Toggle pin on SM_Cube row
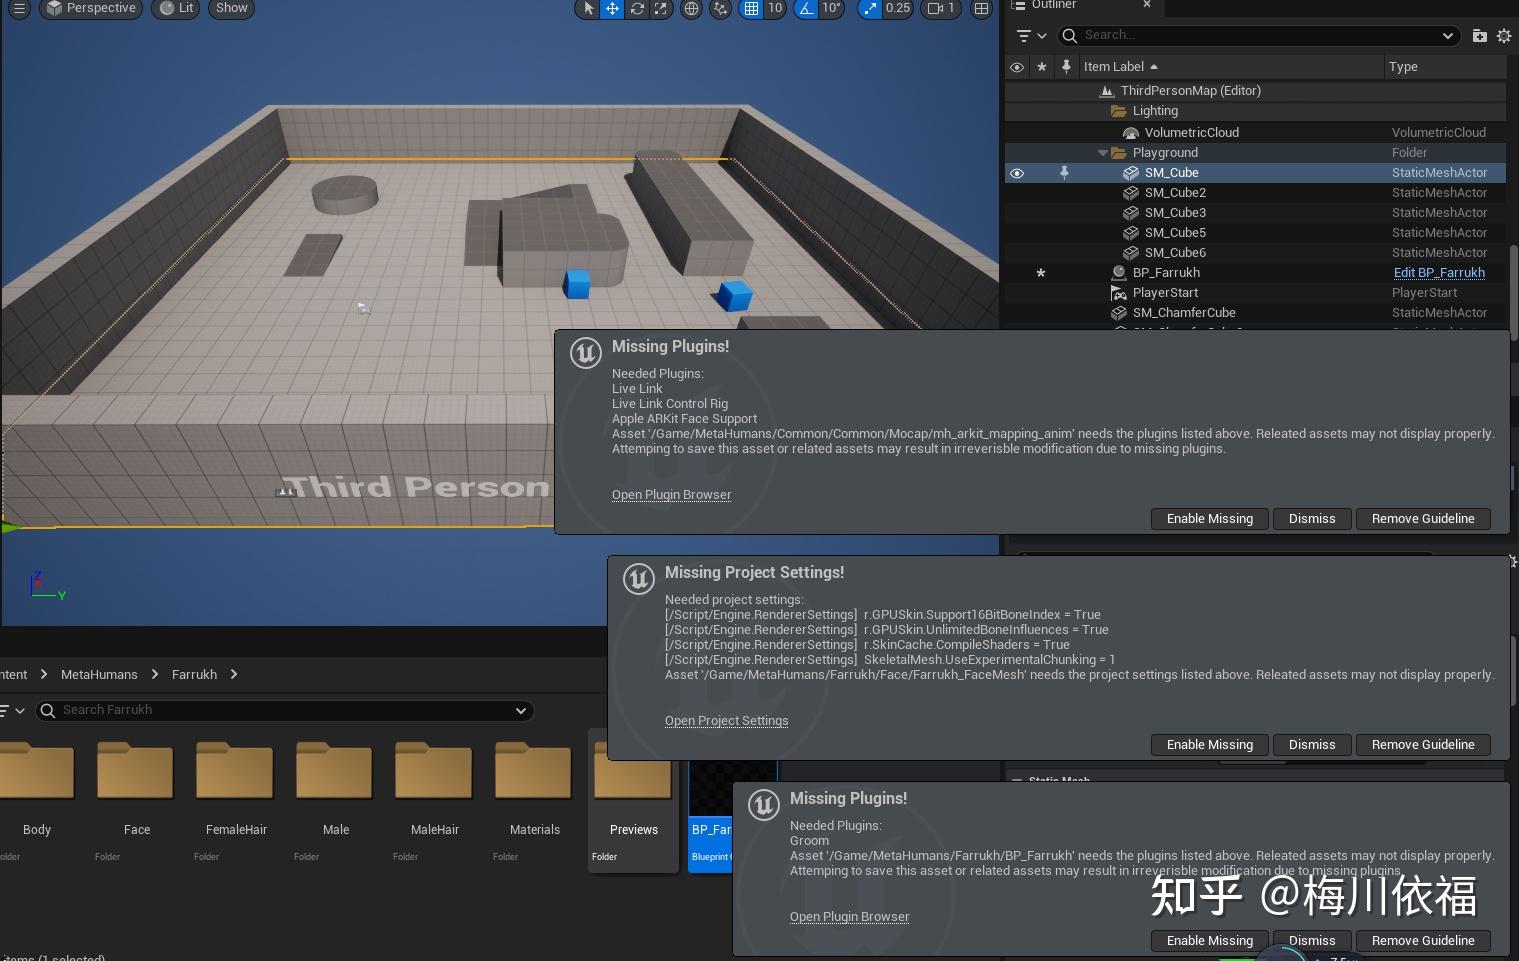 click(x=1064, y=173)
